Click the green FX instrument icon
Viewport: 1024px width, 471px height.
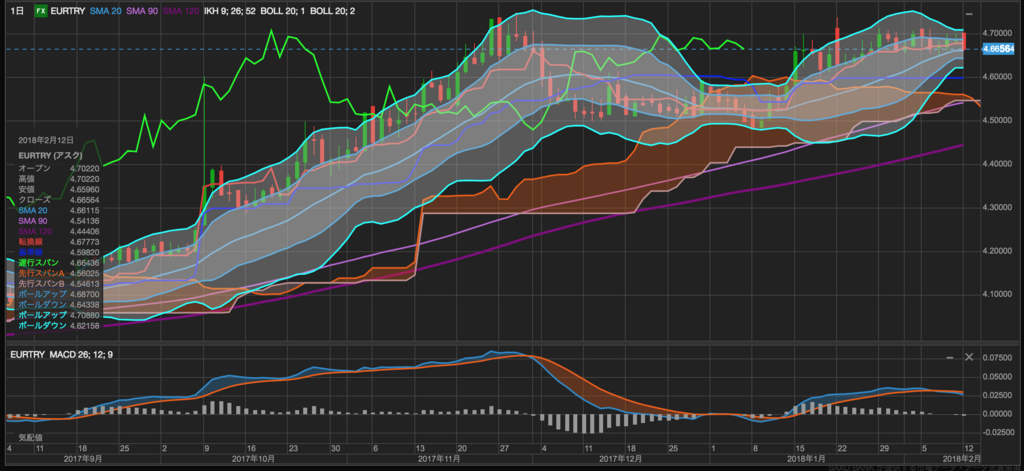pyautogui.click(x=40, y=11)
